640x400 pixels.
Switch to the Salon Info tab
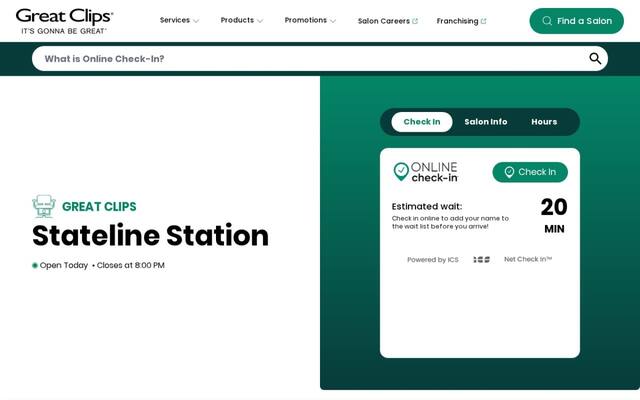[x=486, y=122]
